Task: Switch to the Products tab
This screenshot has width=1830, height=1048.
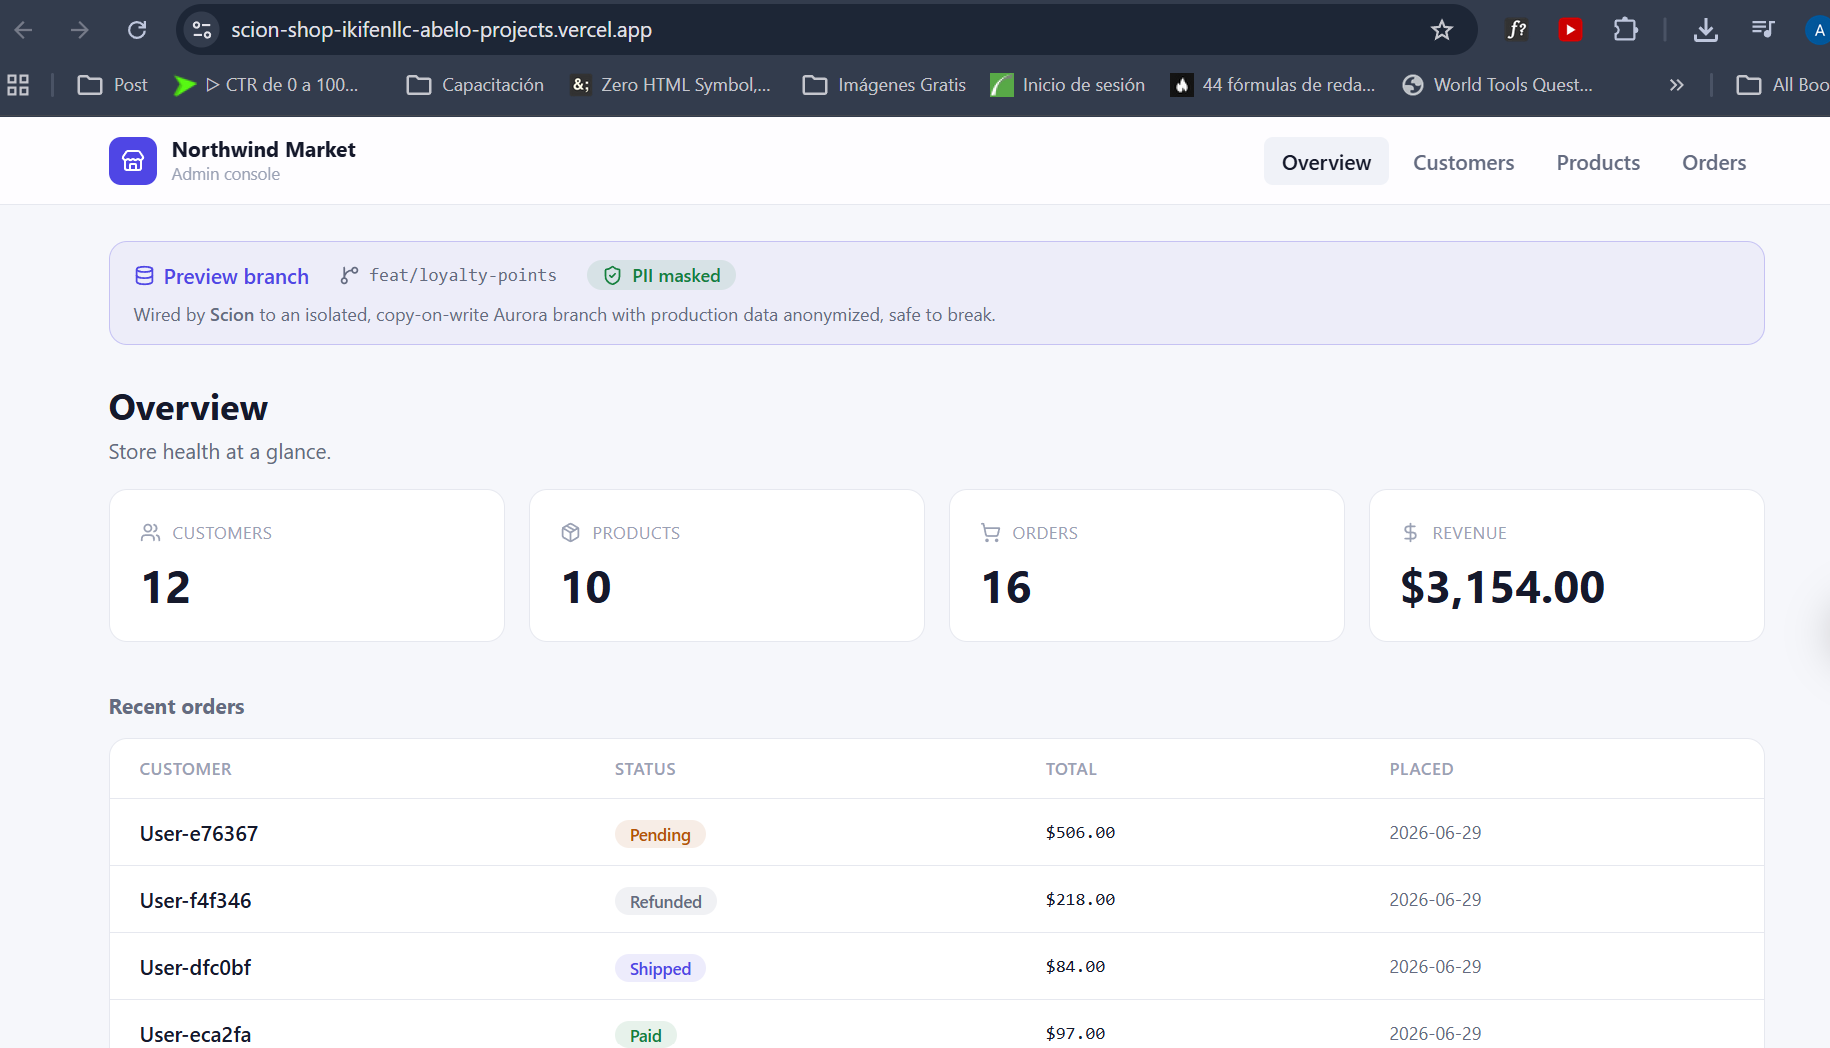Action: pos(1598,162)
